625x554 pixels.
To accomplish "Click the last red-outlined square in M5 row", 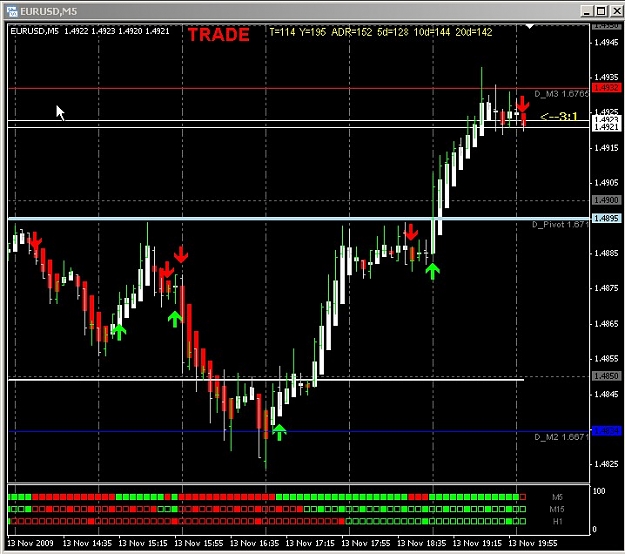I will 523,497.
